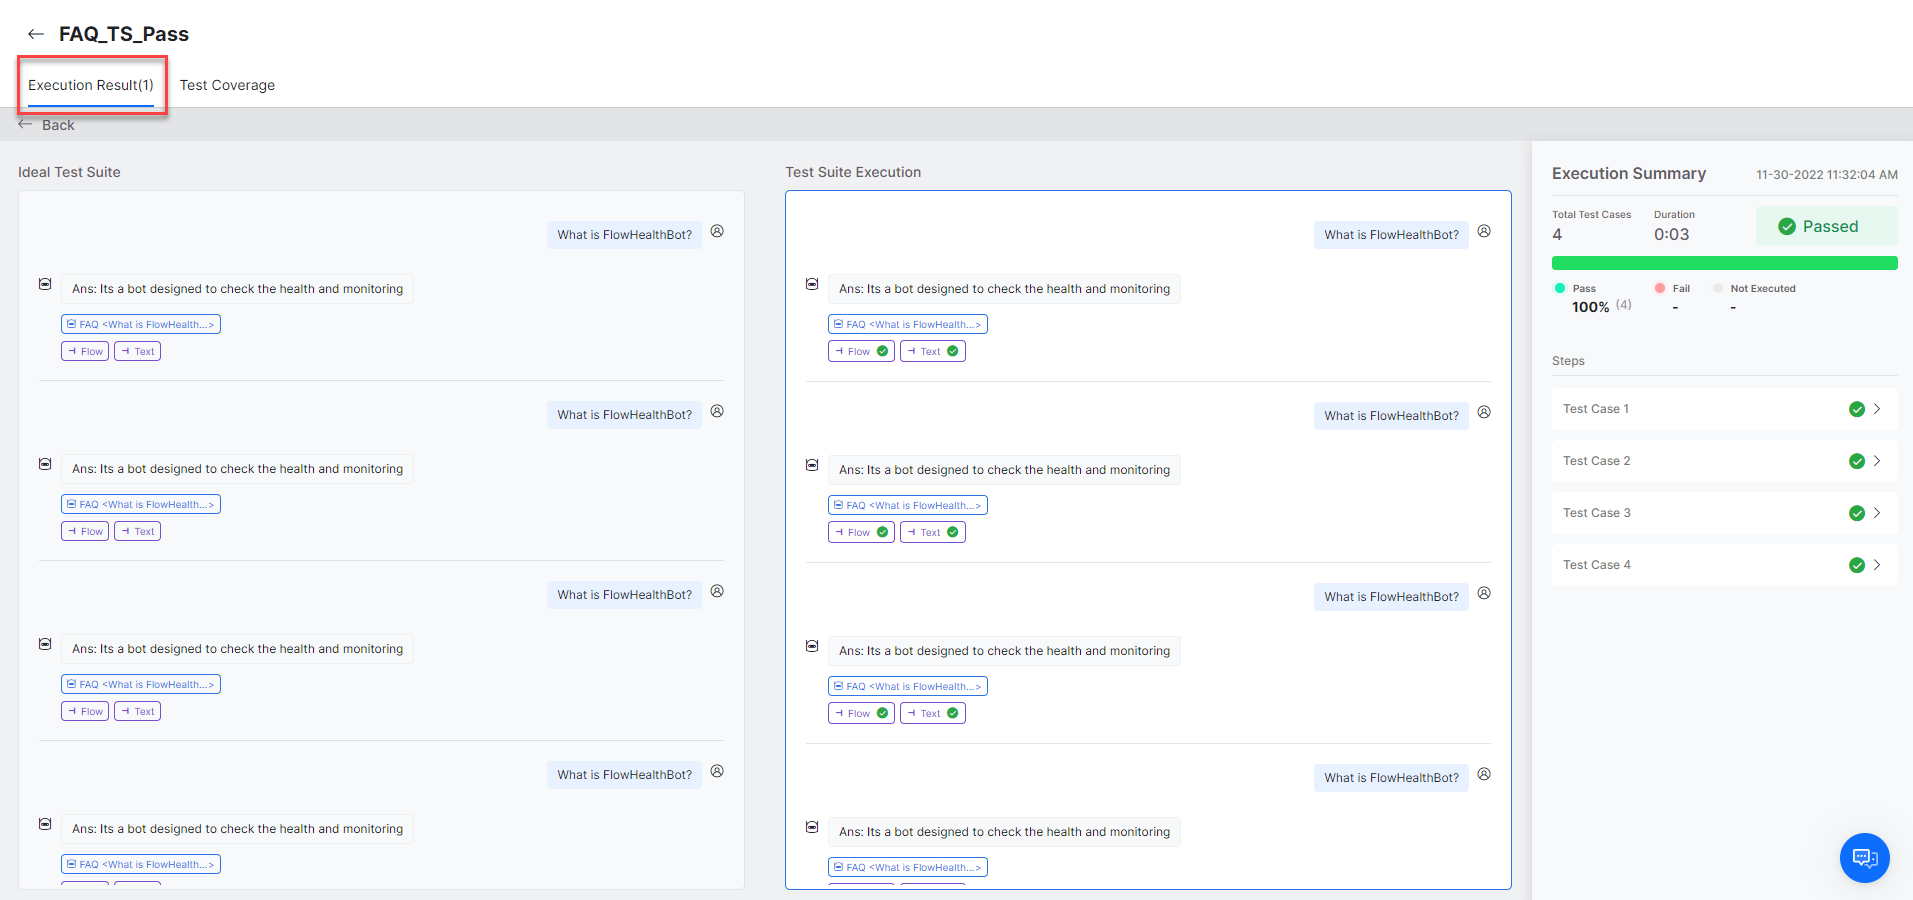Click bot icon beside first Test Suite Execution answer
Viewport: 1913px width, 900px height.
[x=812, y=285]
